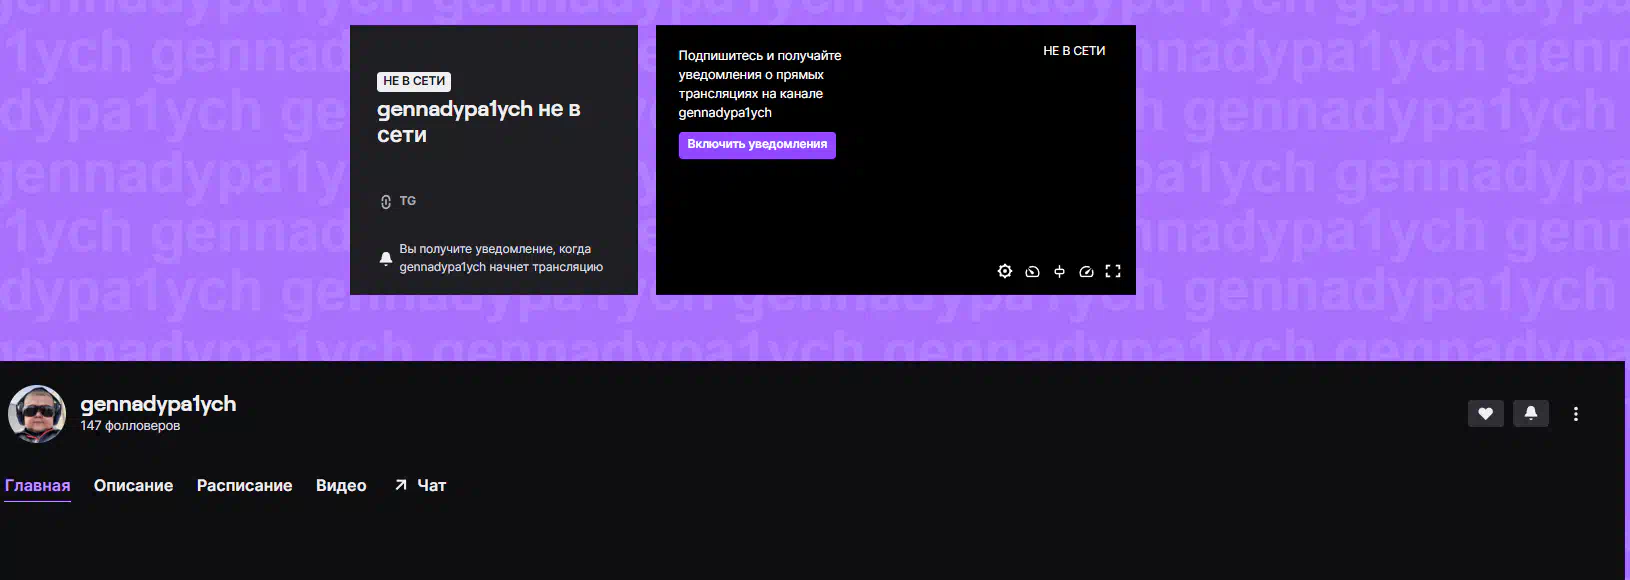Click the heart follow button
The width and height of the screenshot is (1630, 580).
(1485, 414)
